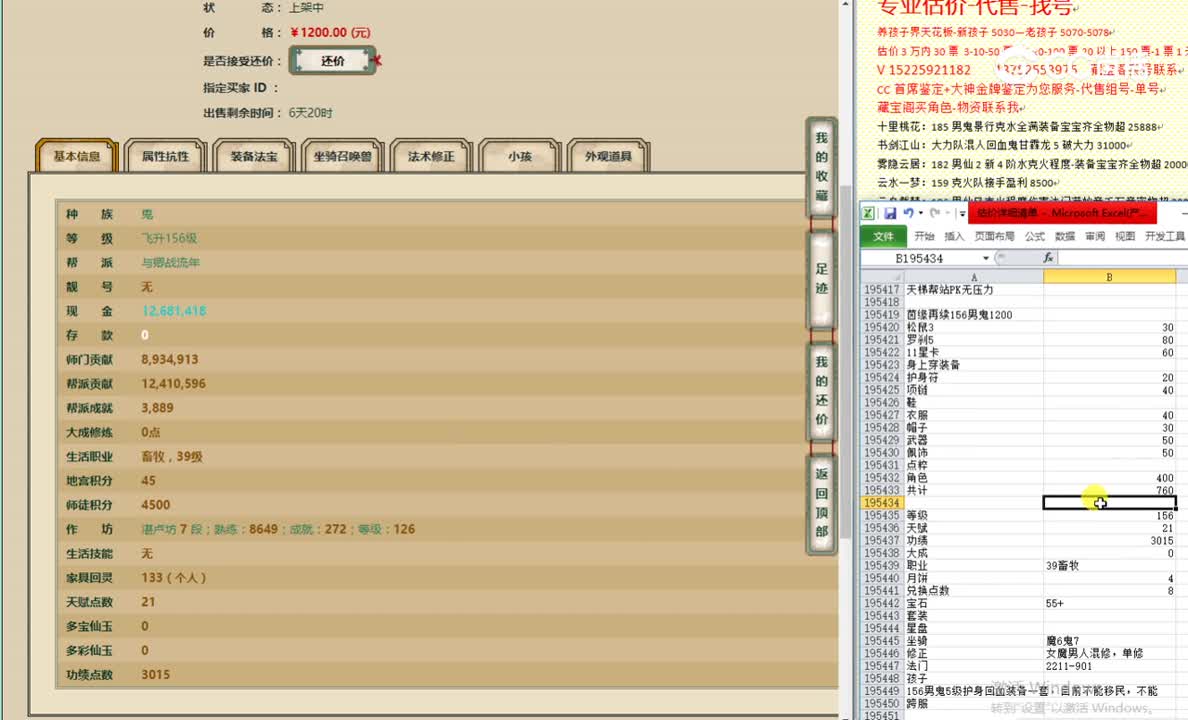1188x720 pixels.
Task: Switch to the 审阅 ribbon tab
Action: pos(1095,236)
